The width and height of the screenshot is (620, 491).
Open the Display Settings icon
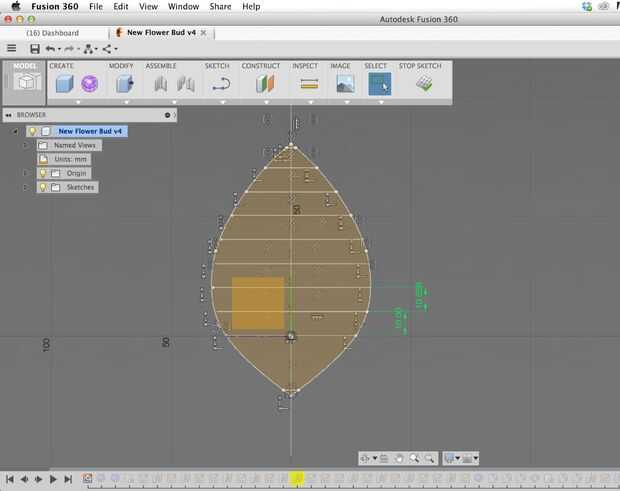[x=449, y=459]
